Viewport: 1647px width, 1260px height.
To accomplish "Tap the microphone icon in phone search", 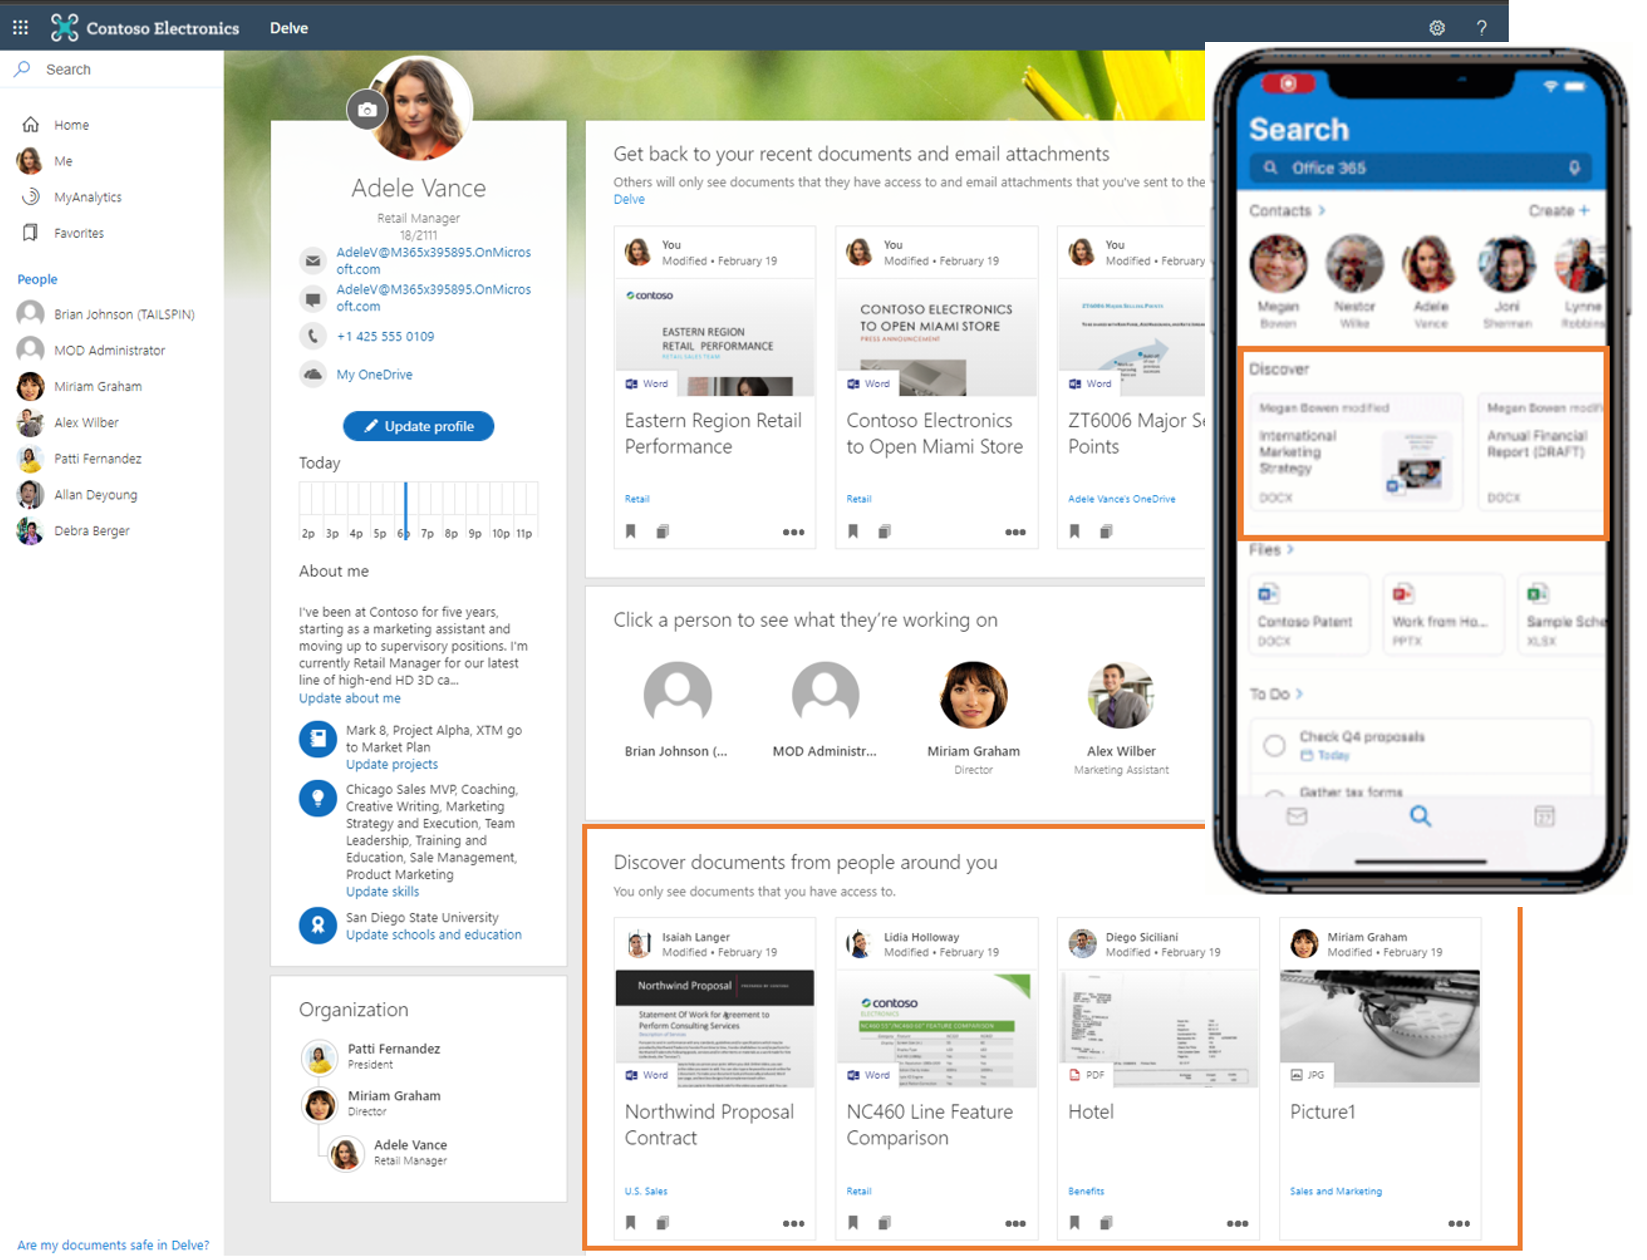I will tap(1574, 168).
